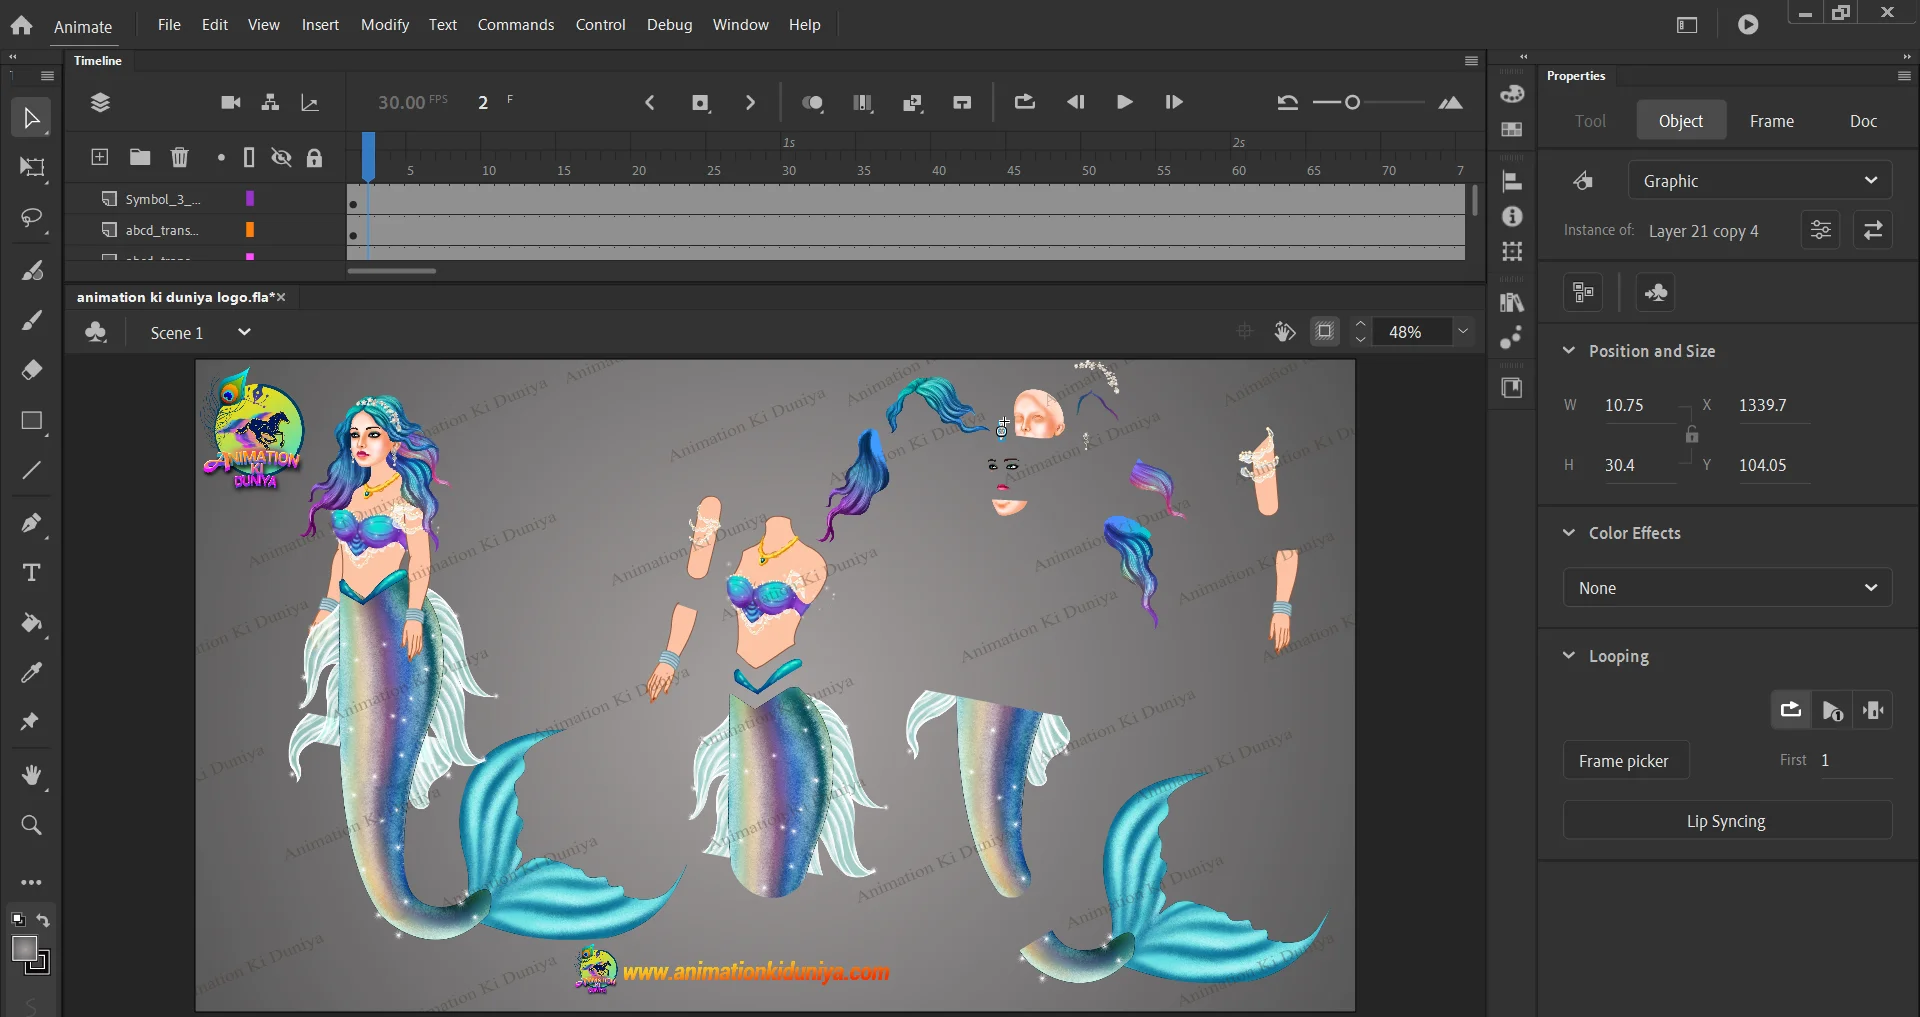Click the Symbol_3 layer in timeline
The height and width of the screenshot is (1017, 1920).
pyautogui.click(x=162, y=199)
